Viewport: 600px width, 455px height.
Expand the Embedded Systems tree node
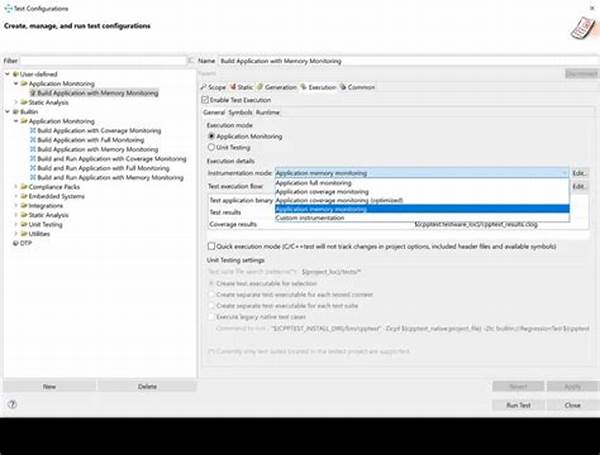pyautogui.click(x=17, y=196)
